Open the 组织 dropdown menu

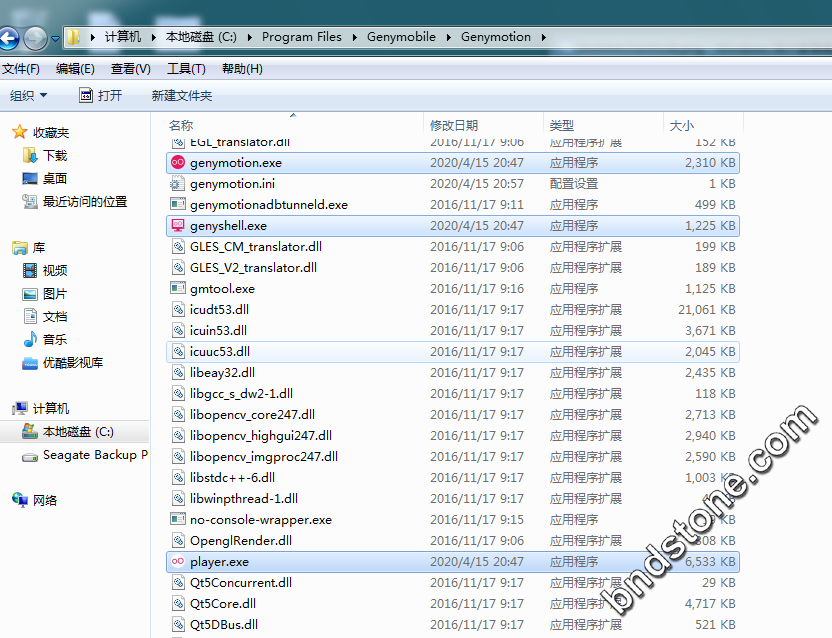(28, 96)
